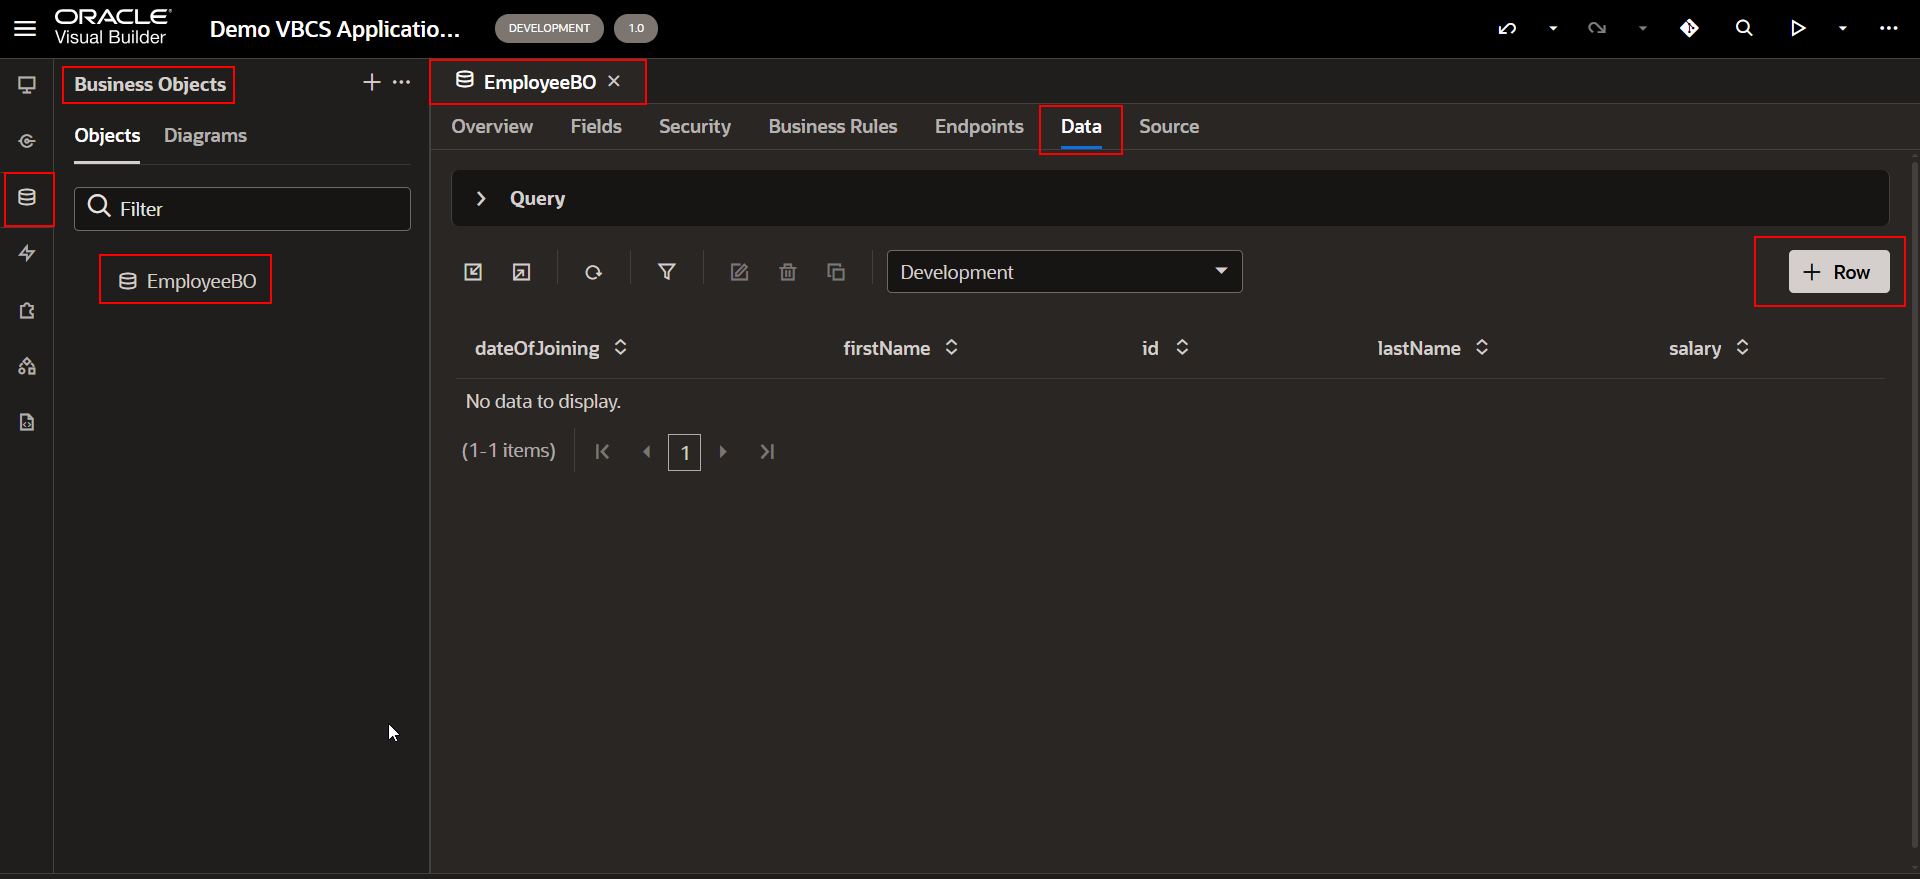Click the Demo VBCS Application title
The width and height of the screenshot is (1920, 879).
pos(335,29)
